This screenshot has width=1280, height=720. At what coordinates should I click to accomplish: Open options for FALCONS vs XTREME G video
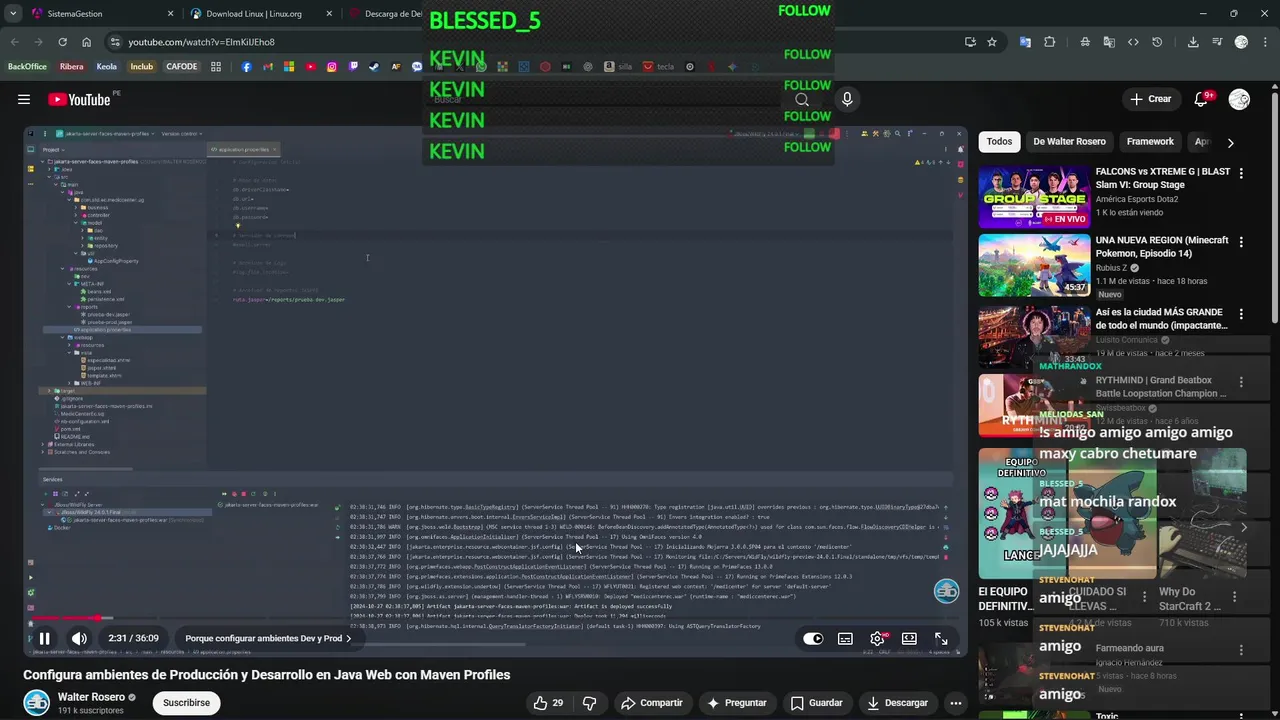click(x=1241, y=174)
